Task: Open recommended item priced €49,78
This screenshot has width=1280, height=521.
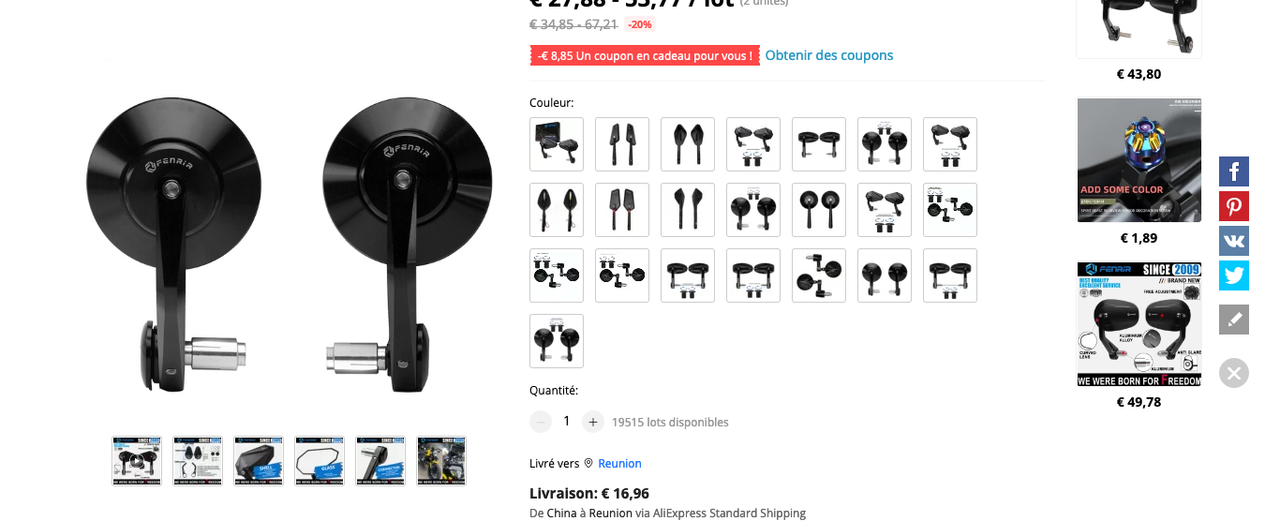Action: pos(1139,324)
